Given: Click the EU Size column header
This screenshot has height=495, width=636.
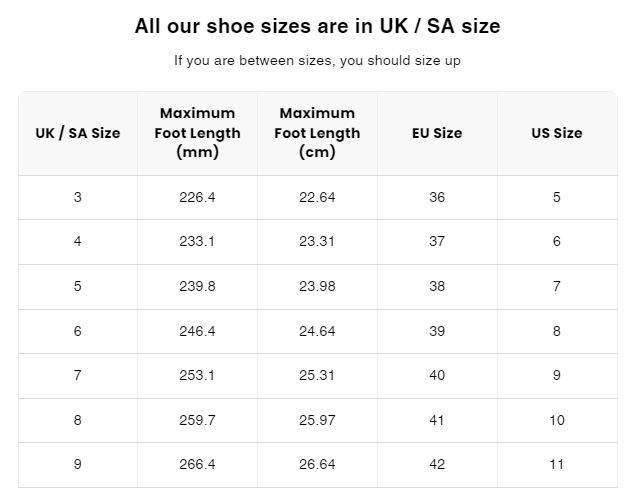Looking at the screenshot, I should 437,133.
